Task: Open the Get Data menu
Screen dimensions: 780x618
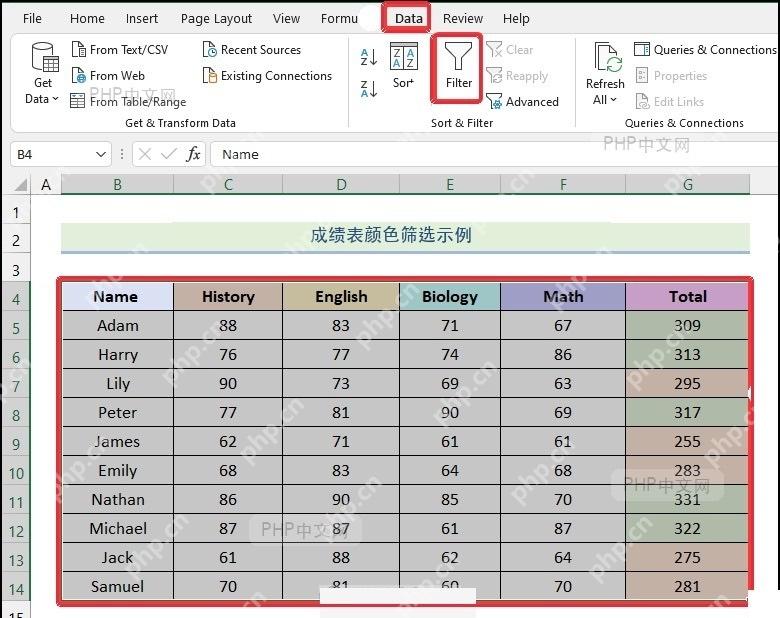Action: (42, 73)
